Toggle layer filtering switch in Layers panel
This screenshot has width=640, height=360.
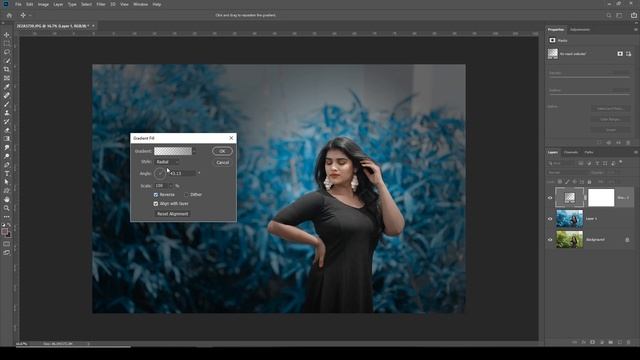point(621,162)
